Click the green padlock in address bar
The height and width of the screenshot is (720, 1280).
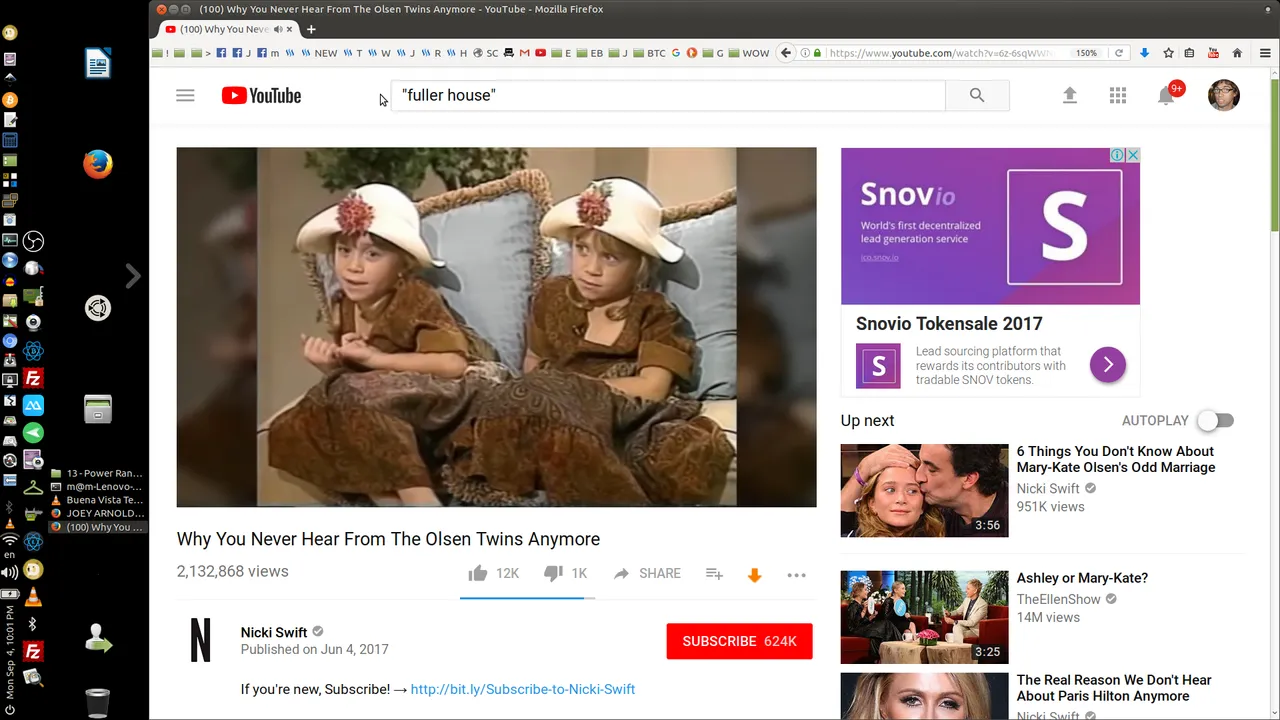(817, 53)
